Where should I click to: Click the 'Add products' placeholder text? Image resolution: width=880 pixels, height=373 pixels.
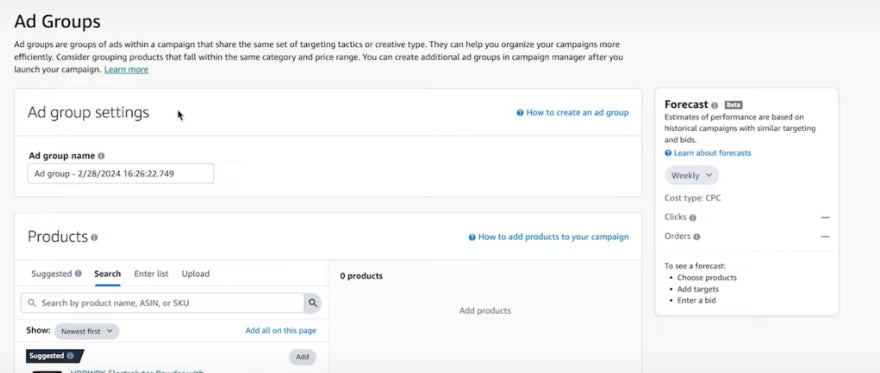coord(485,311)
